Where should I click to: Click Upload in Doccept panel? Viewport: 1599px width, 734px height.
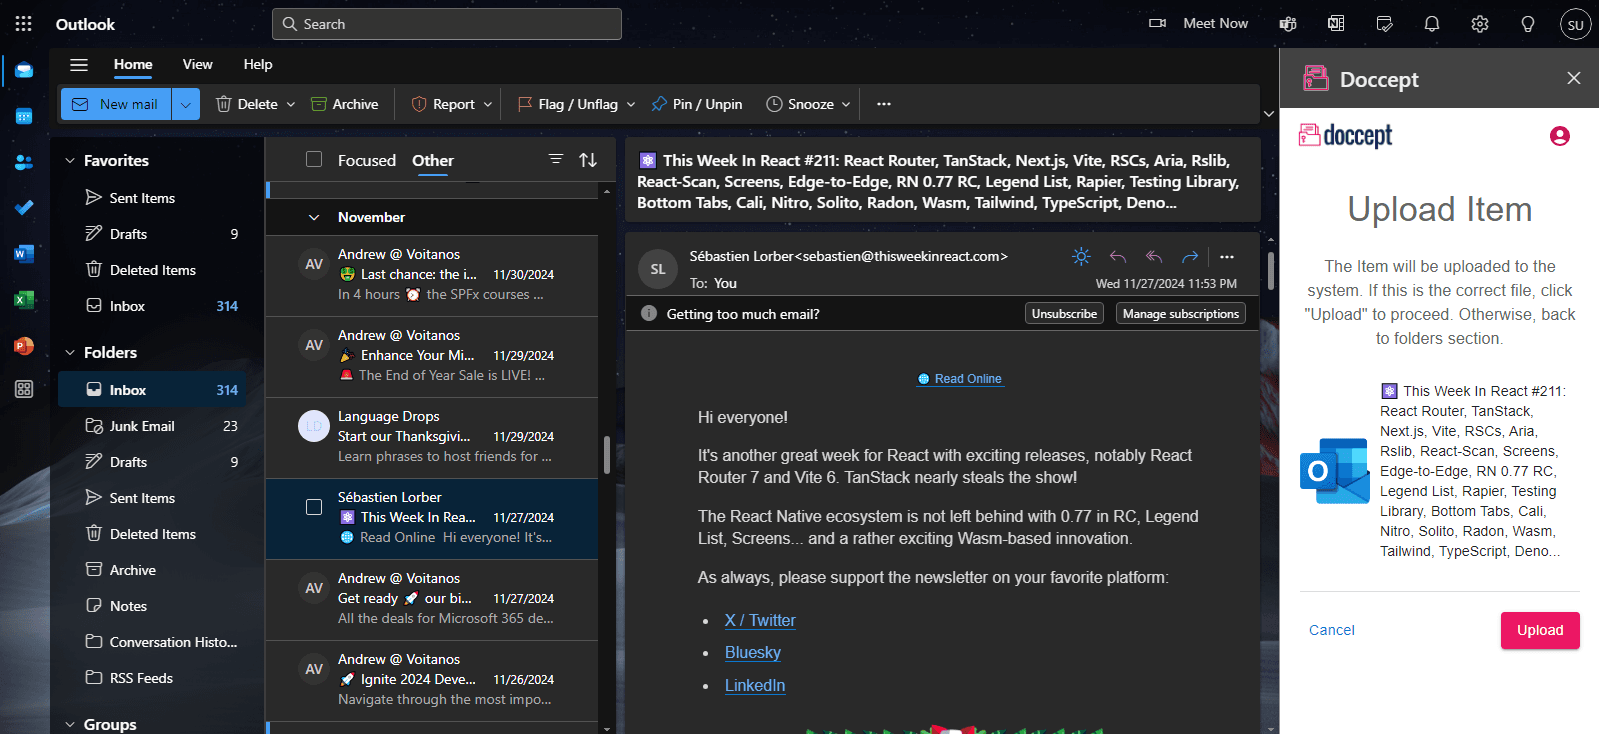point(1540,630)
